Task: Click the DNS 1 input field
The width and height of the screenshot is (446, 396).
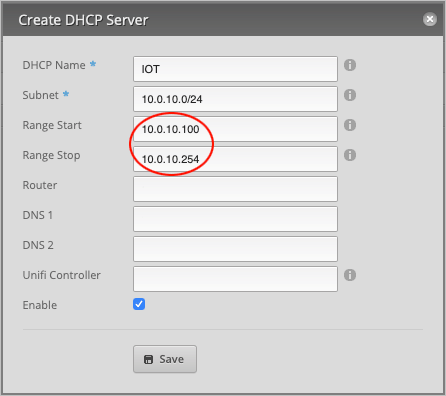Action: pos(235,219)
